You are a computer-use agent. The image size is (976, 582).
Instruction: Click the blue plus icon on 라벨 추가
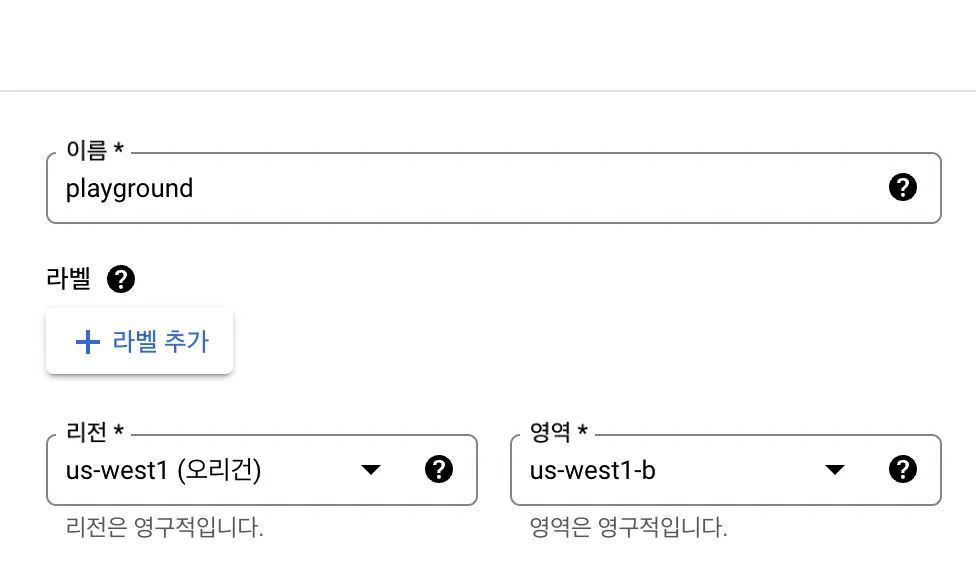click(88, 342)
